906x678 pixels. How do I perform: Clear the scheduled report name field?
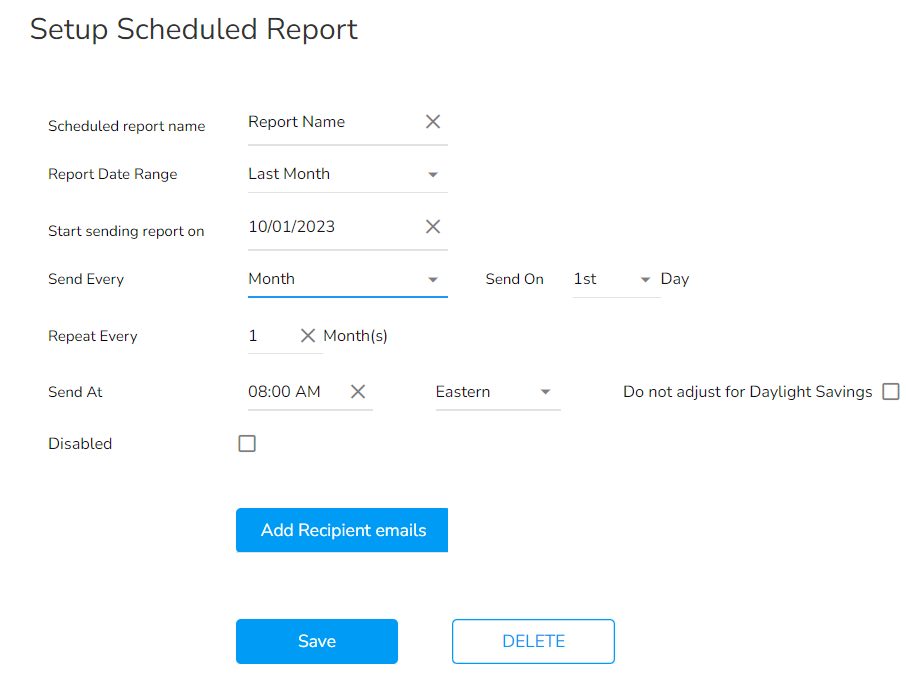tap(433, 122)
